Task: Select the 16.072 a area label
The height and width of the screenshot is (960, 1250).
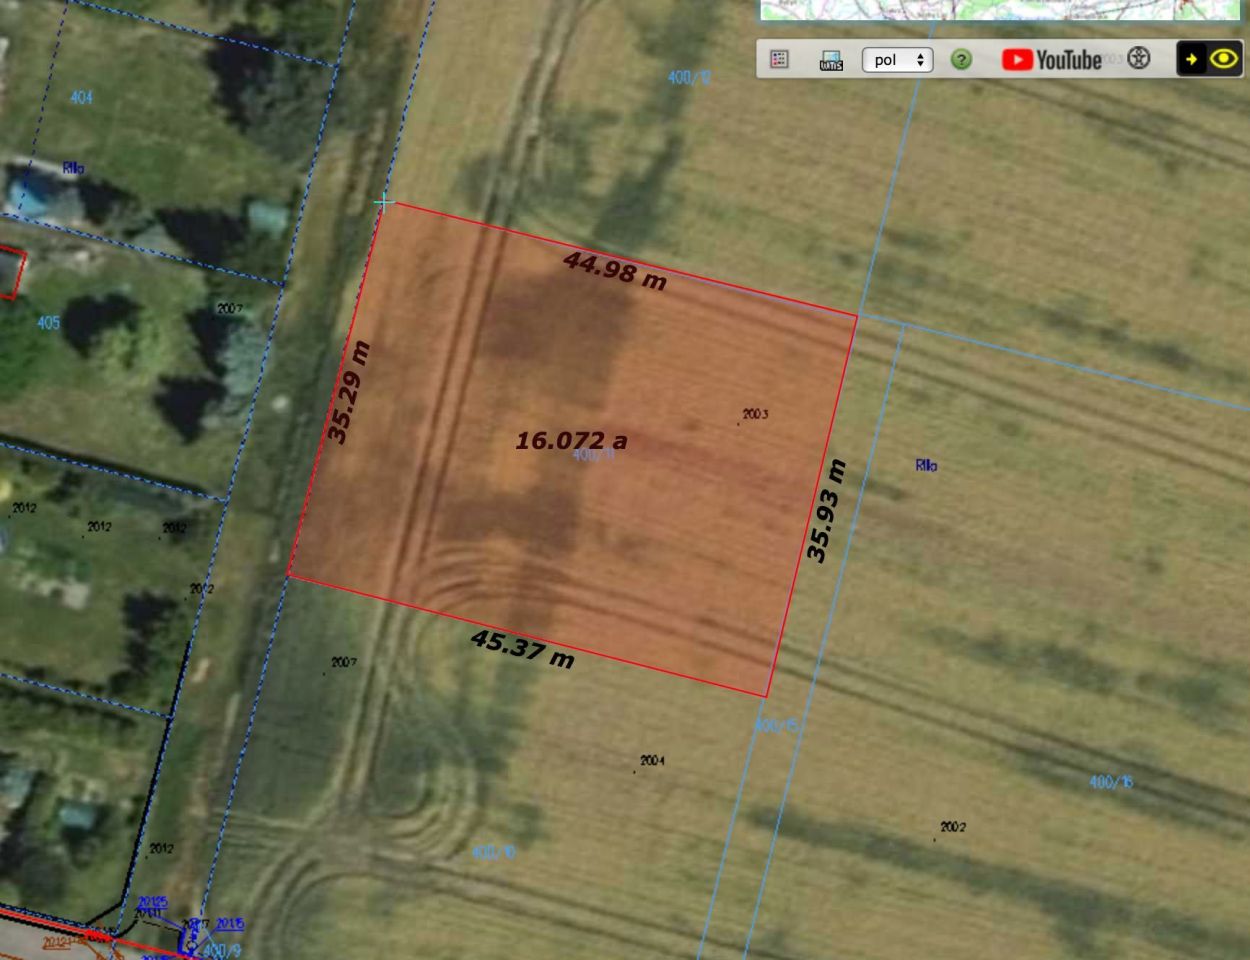Action: [x=571, y=440]
